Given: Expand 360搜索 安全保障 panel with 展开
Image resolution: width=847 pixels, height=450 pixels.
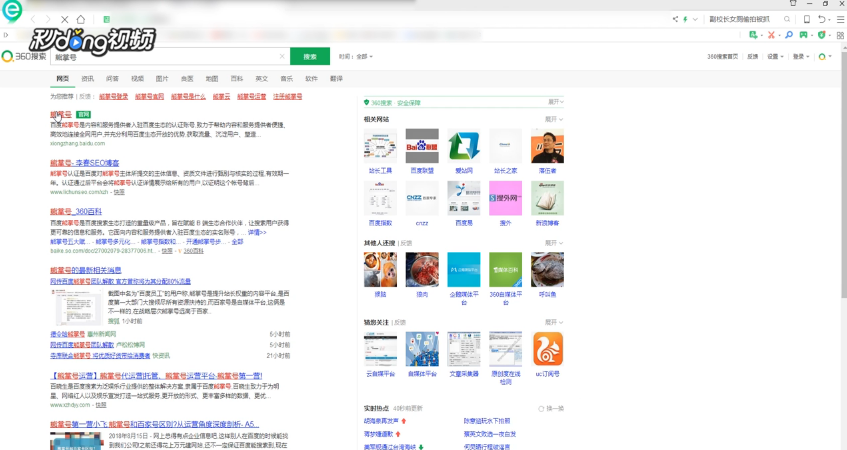Looking at the screenshot, I should (556, 102).
